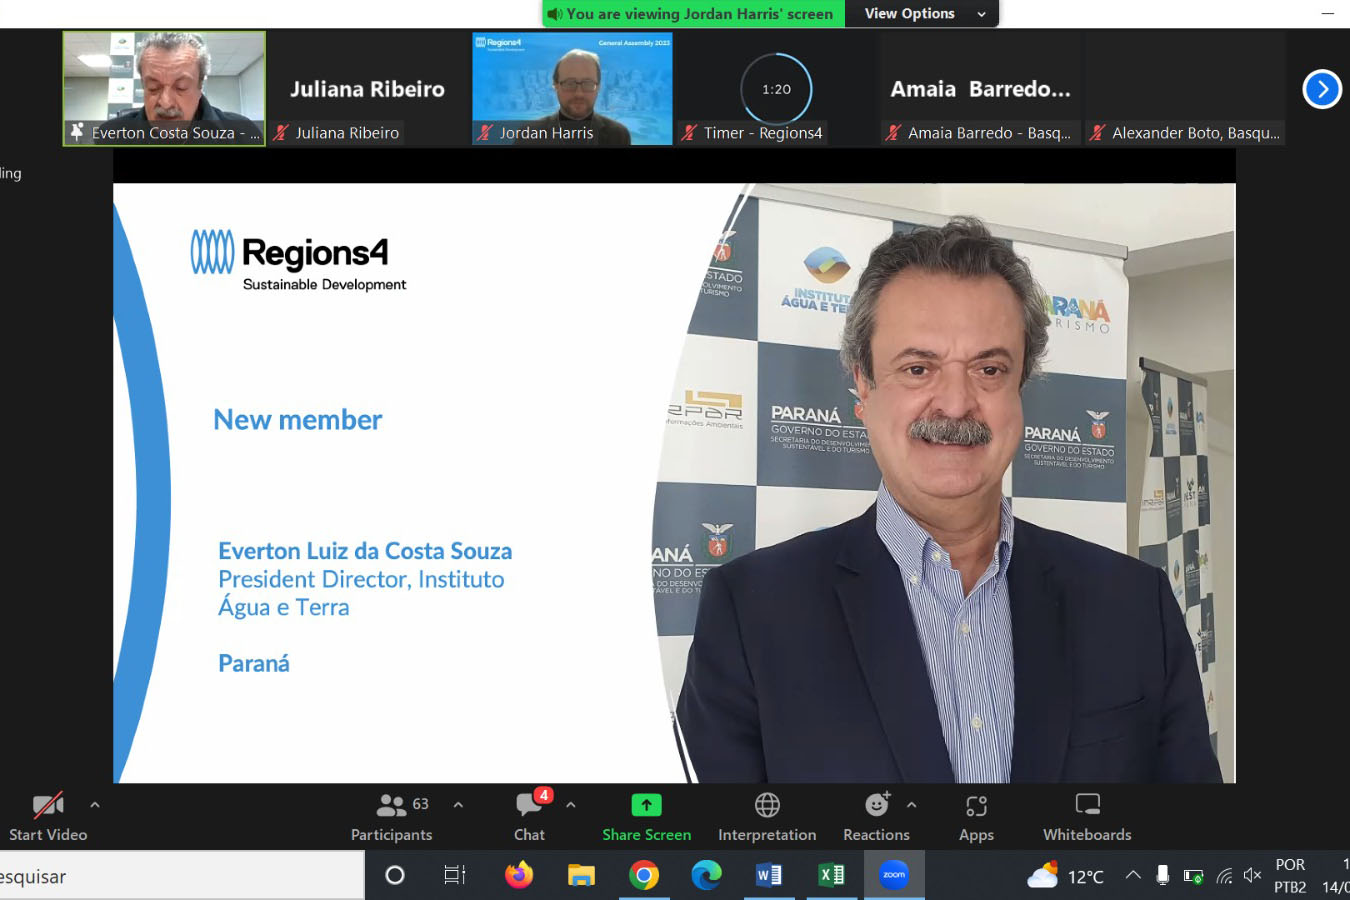The image size is (1350, 900).
Task: Click the Cortana circle taskbar icon
Action: point(395,876)
